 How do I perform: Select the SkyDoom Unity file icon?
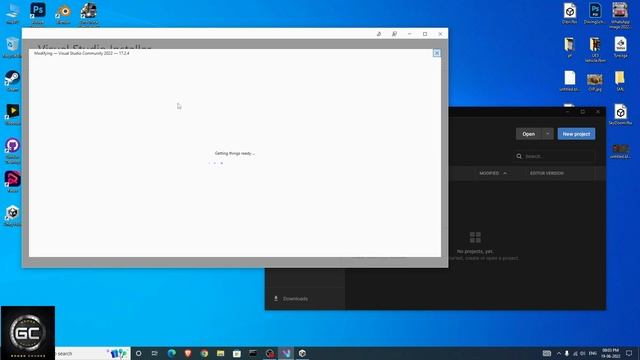[620, 114]
